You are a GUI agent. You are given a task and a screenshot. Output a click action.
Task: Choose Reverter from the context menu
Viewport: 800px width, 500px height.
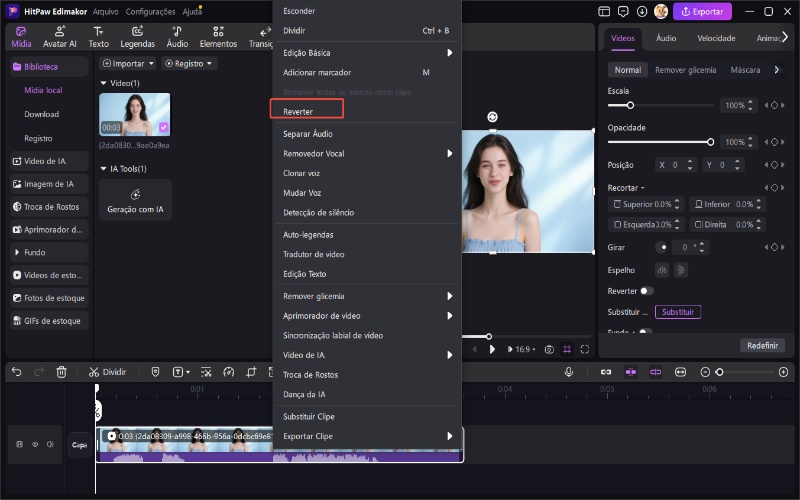(x=299, y=112)
